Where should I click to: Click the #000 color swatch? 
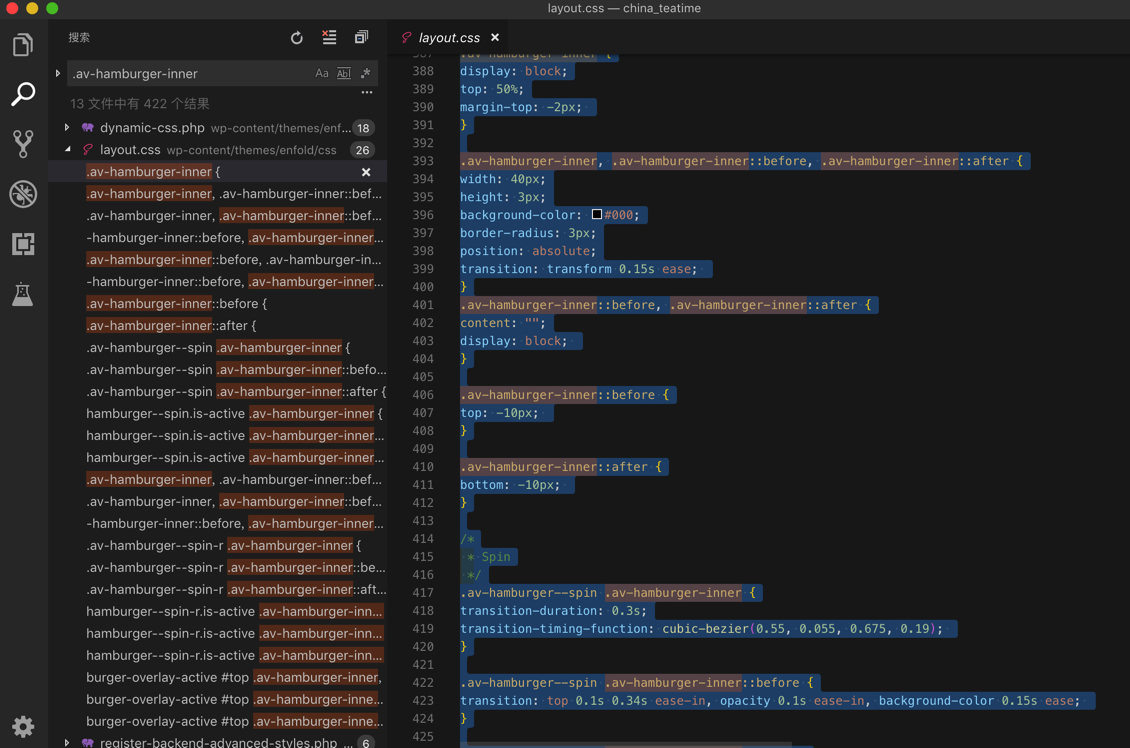click(597, 215)
